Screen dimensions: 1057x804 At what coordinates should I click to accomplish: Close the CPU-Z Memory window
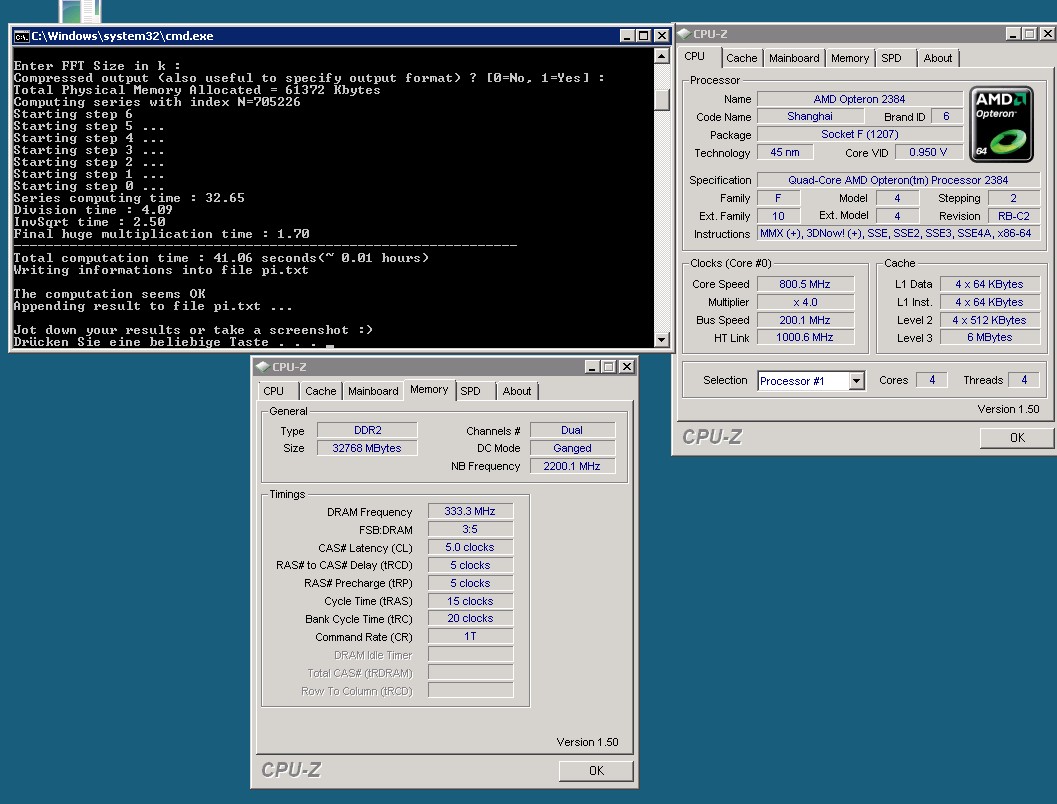point(626,367)
